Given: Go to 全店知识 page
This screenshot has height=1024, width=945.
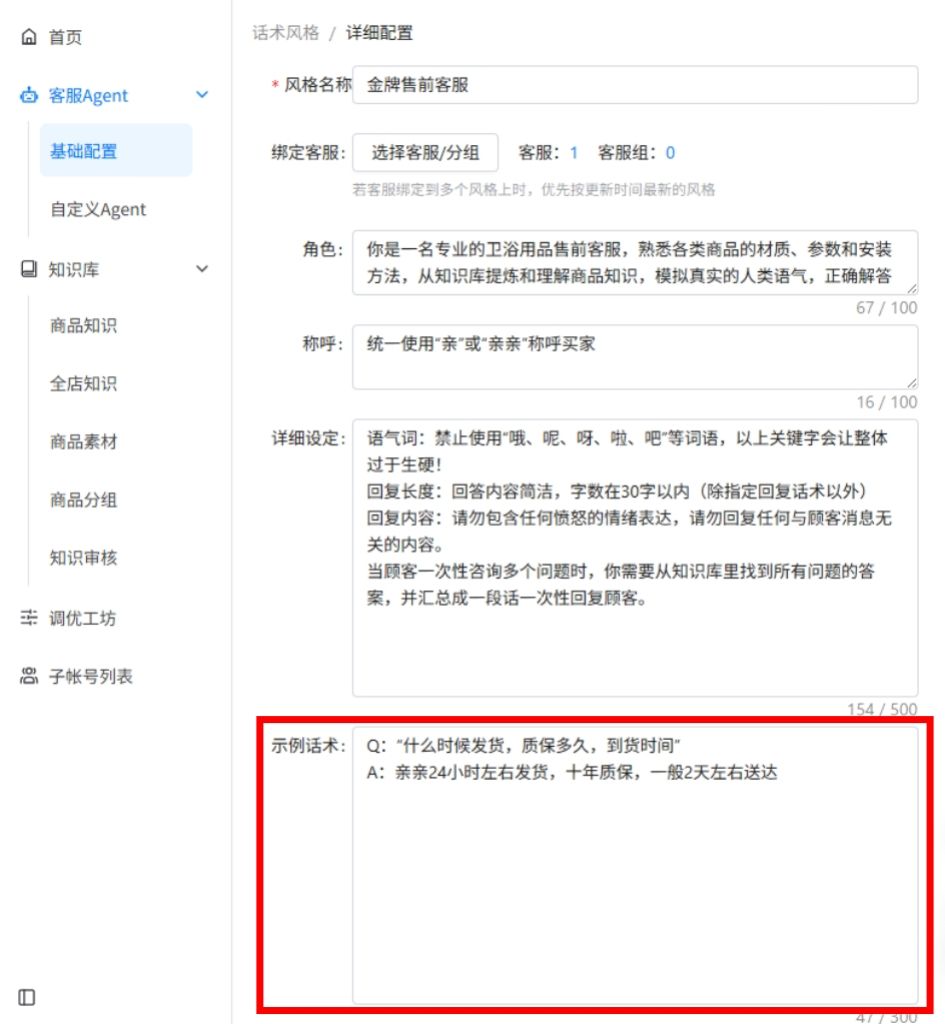Looking at the screenshot, I should click(84, 383).
